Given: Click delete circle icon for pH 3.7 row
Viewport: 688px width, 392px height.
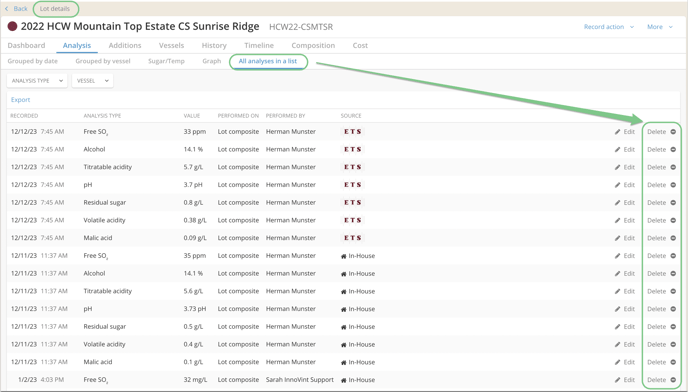Looking at the screenshot, I should click(x=673, y=185).
